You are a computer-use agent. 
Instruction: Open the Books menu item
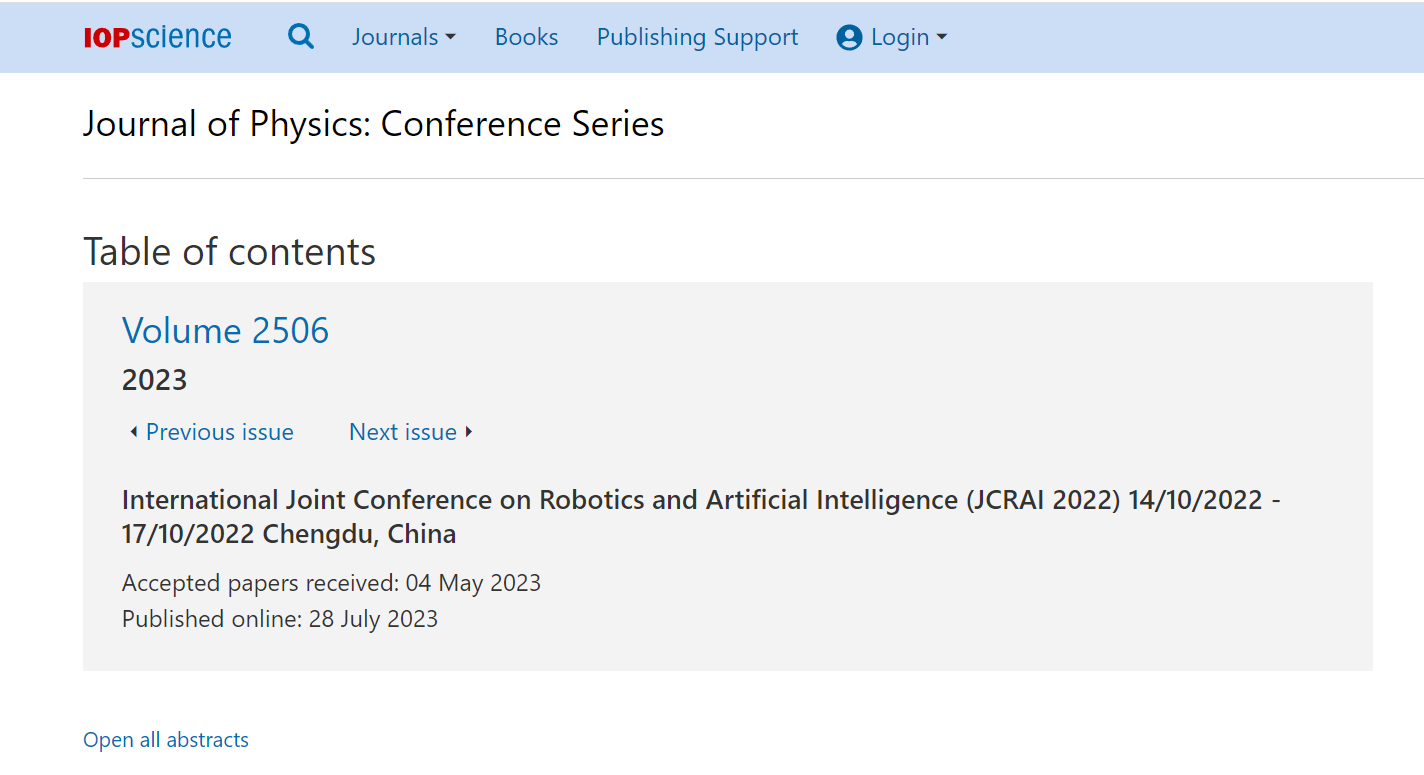[527, 37]
